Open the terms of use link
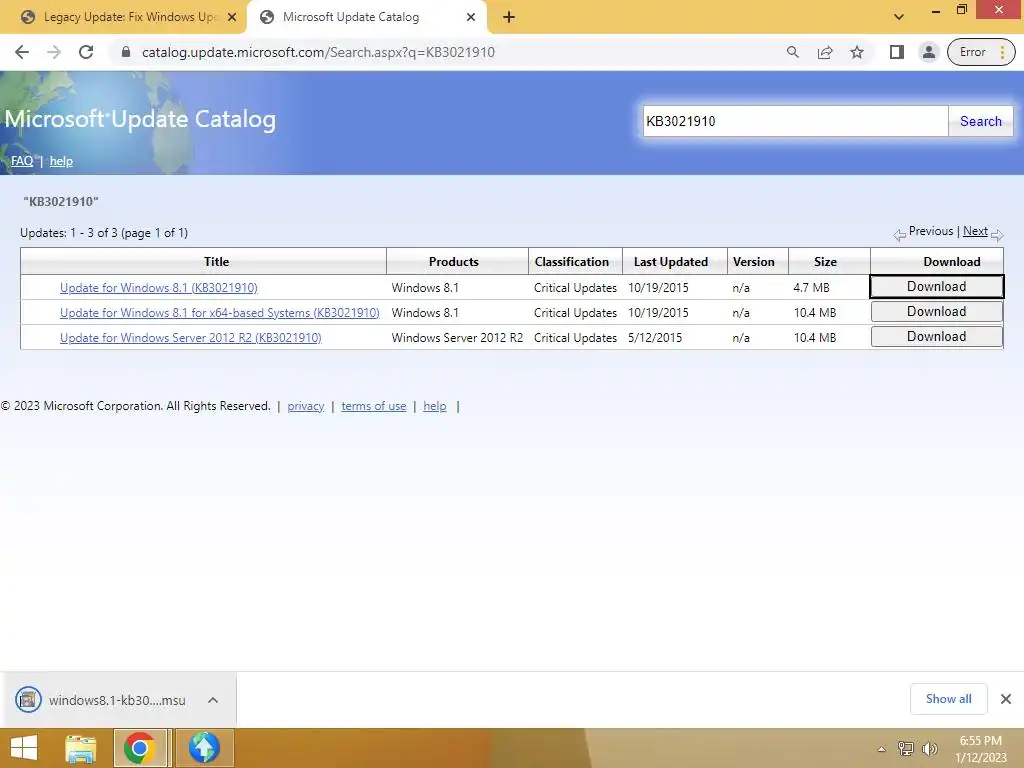The image size is (1024, 768). (x=374, y=406)
